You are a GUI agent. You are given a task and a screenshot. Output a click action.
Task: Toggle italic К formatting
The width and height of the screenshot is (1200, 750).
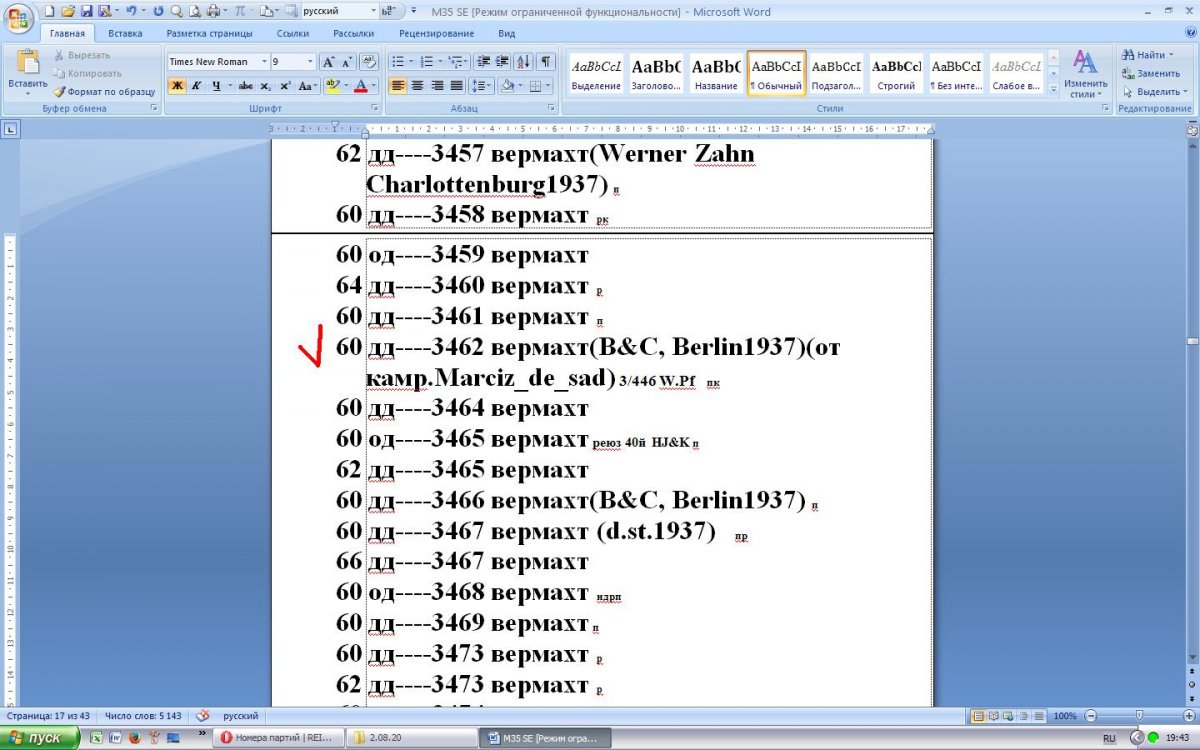tap(197, 86)
